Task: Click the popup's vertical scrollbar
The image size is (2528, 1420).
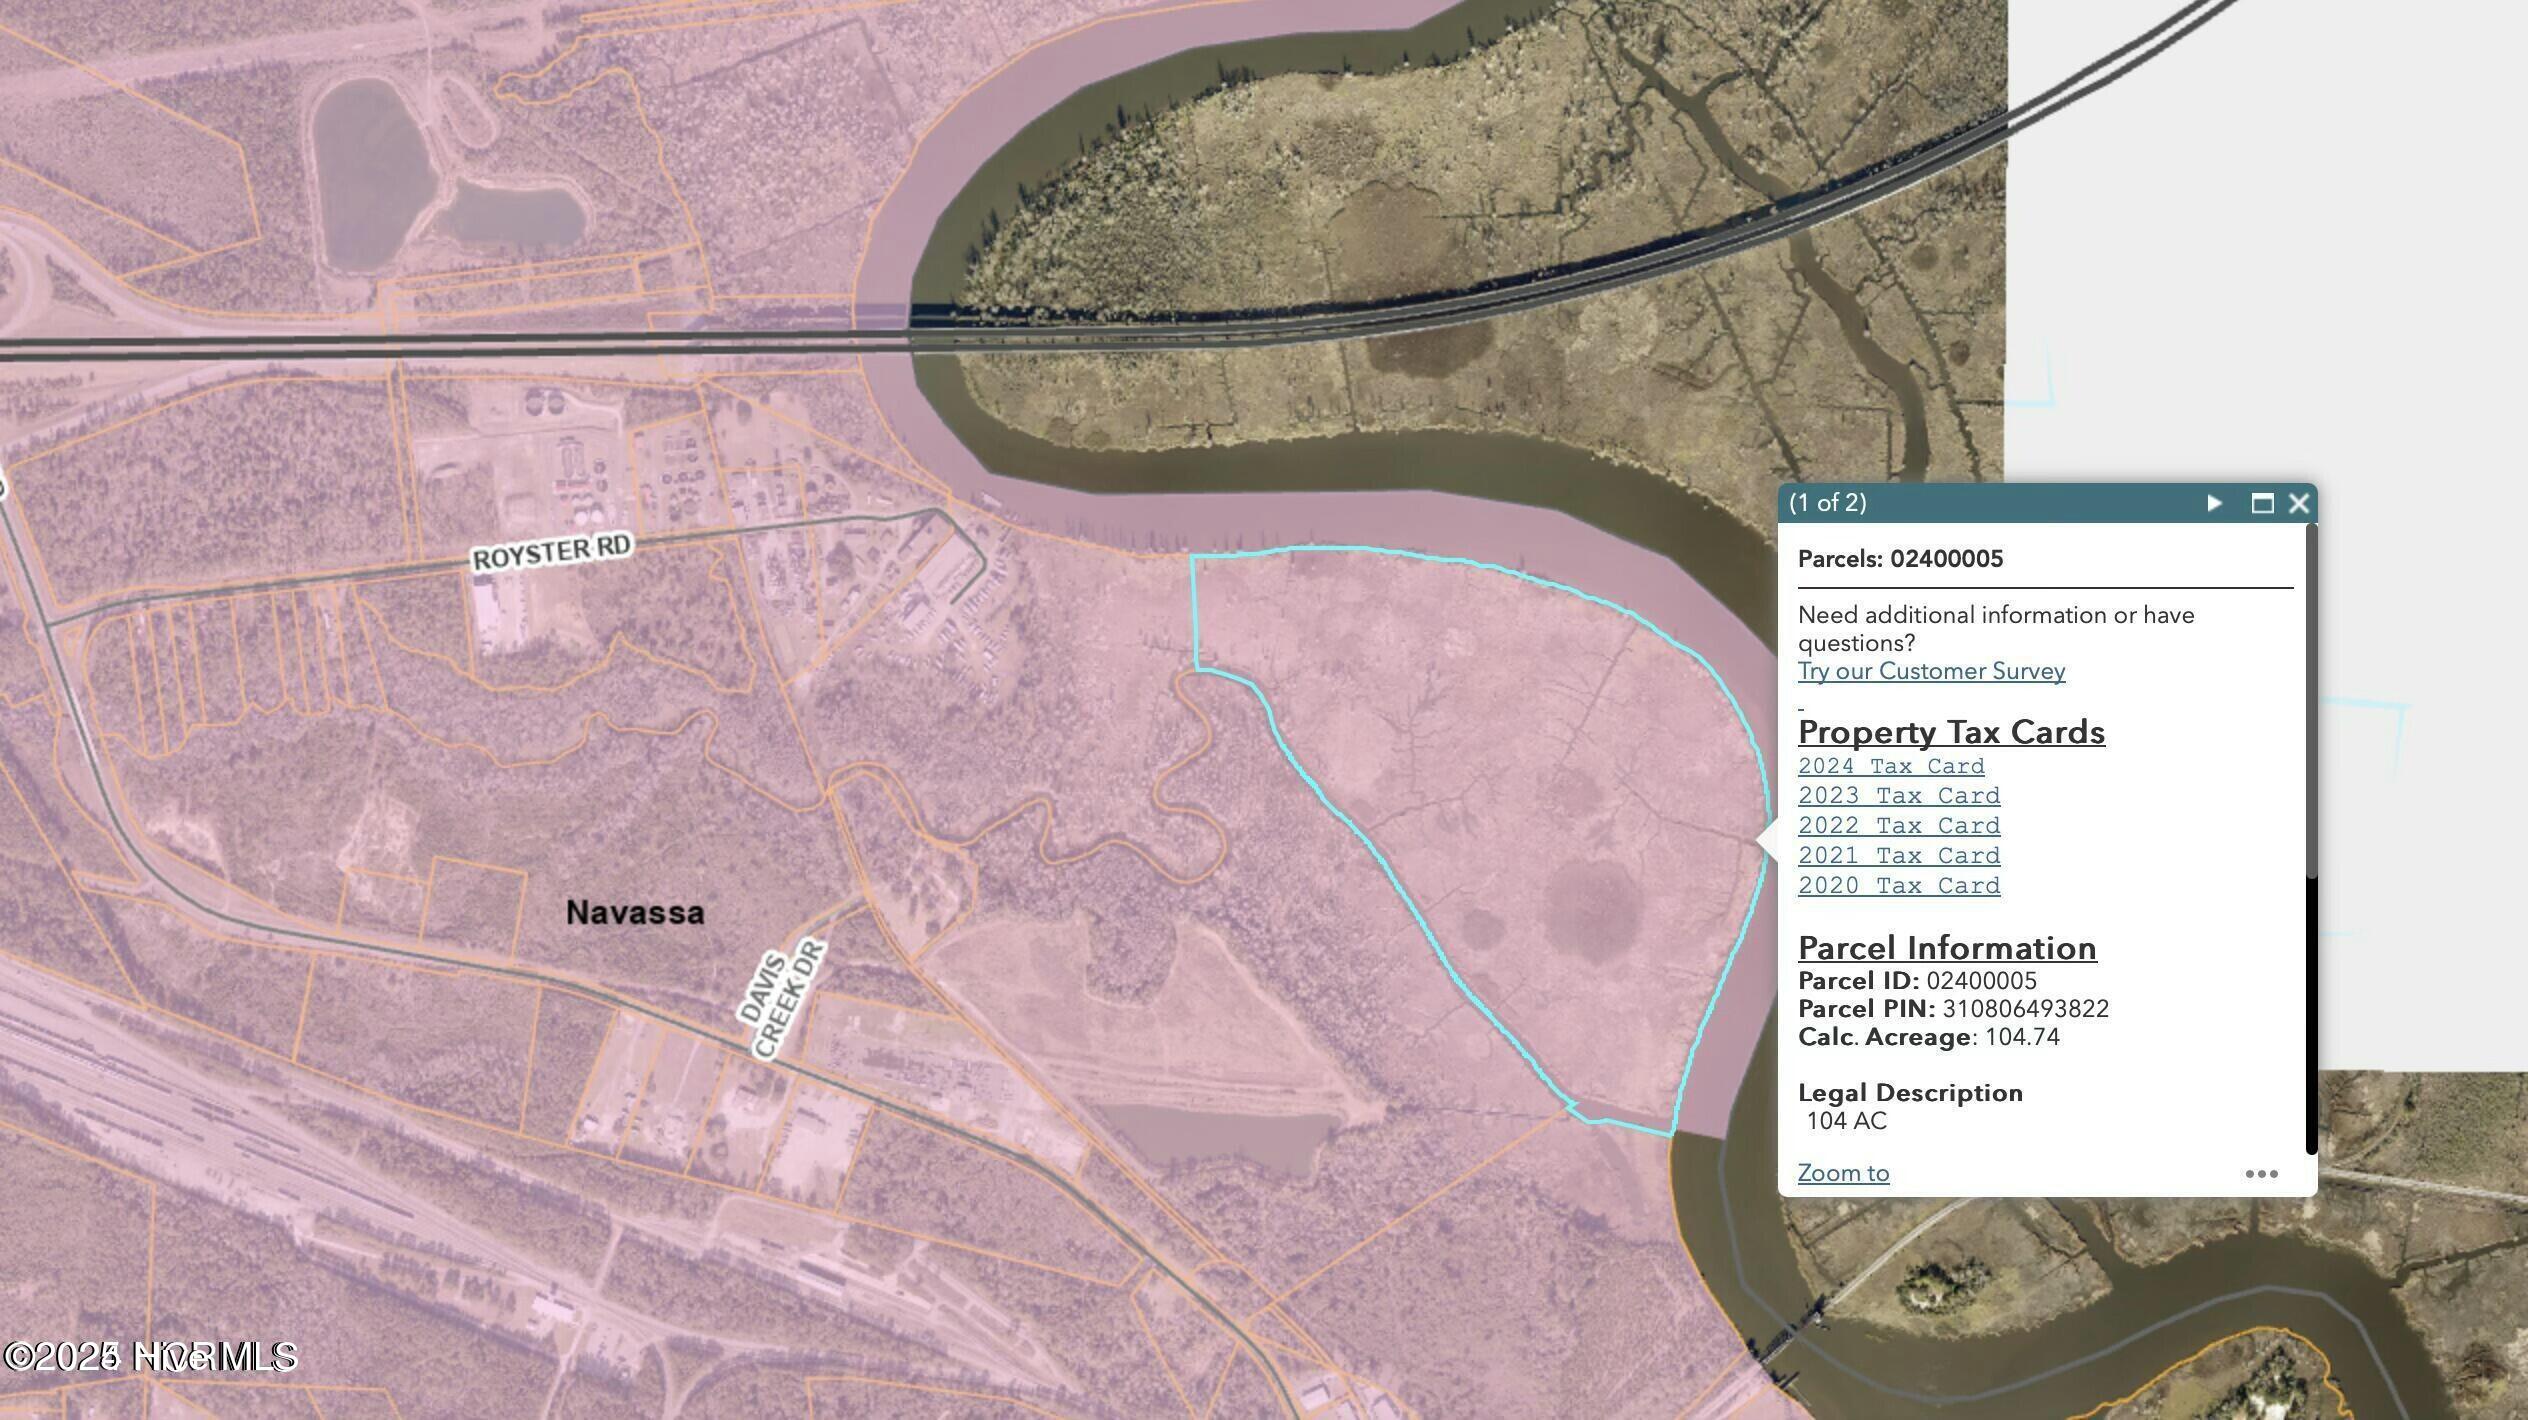Action: (x=2310, y=700)
